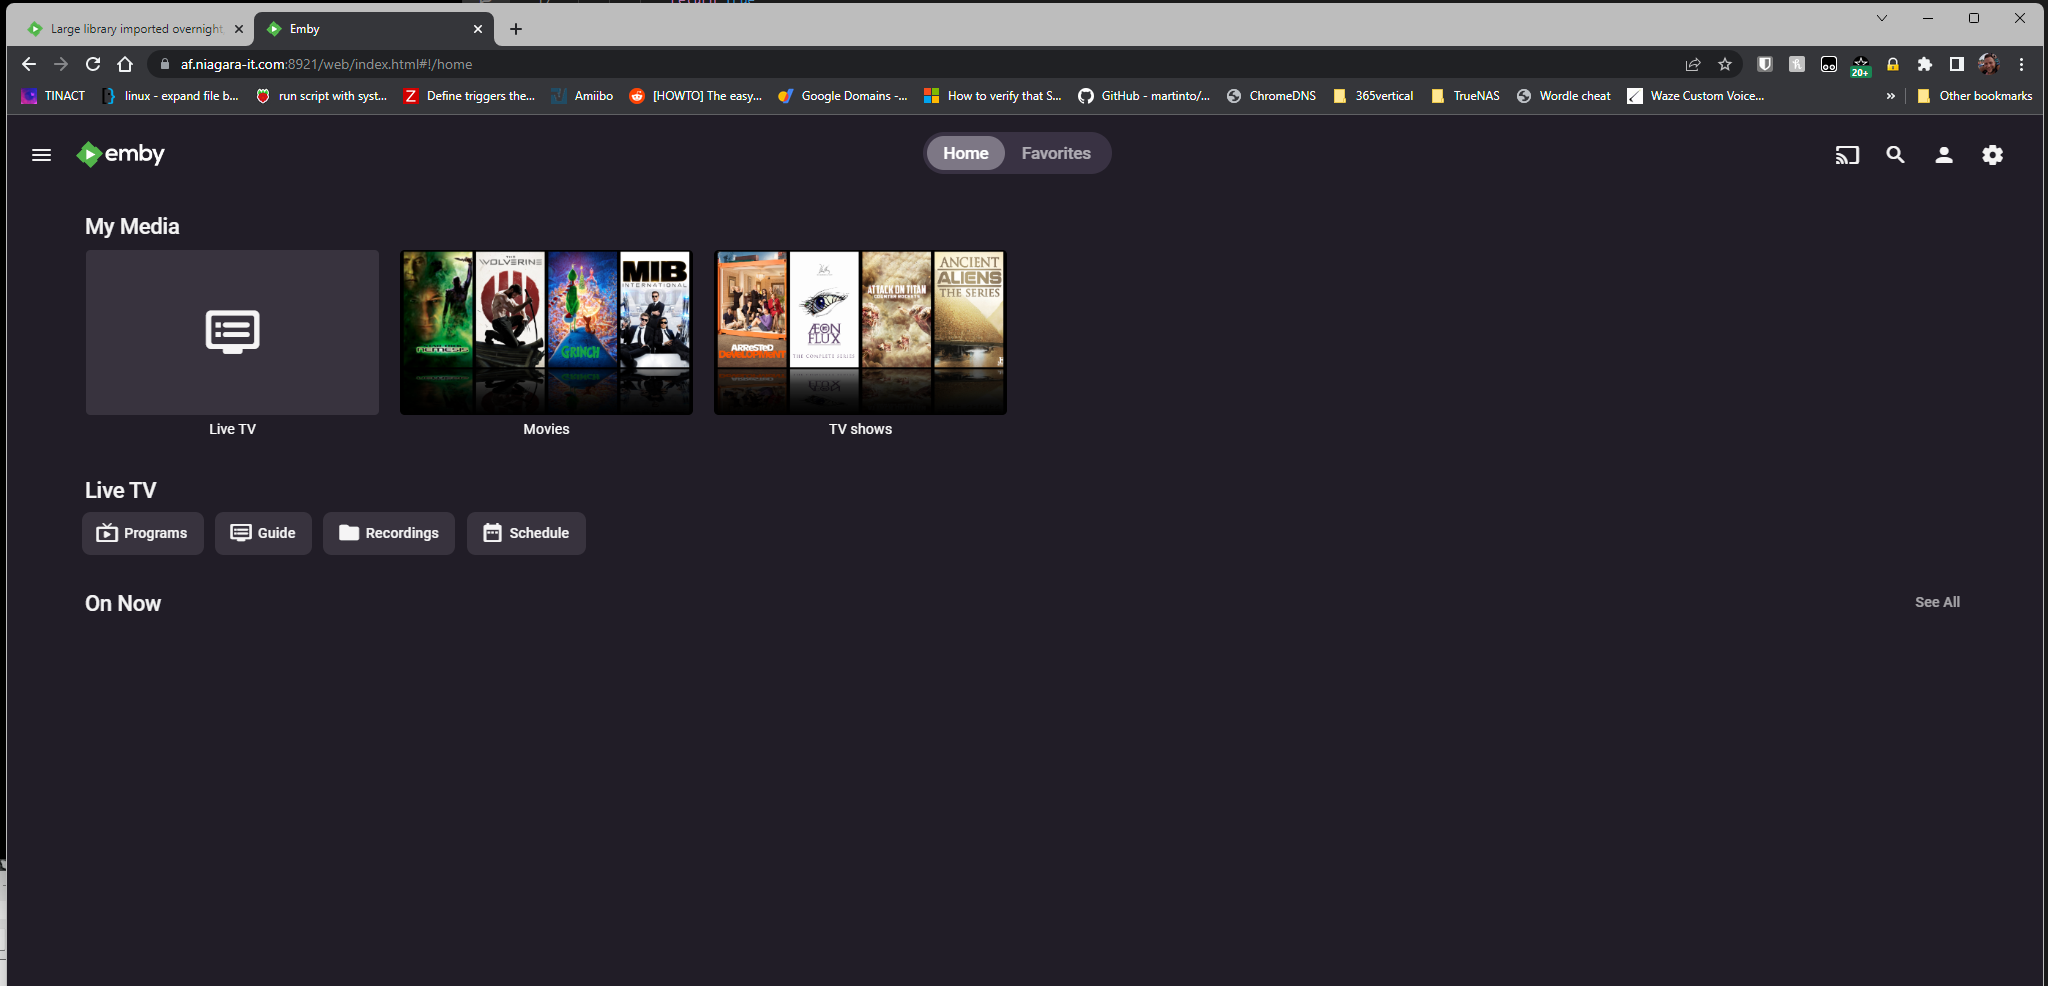Open the GitHub martinto bookmark

click(x=1145, y=96)
